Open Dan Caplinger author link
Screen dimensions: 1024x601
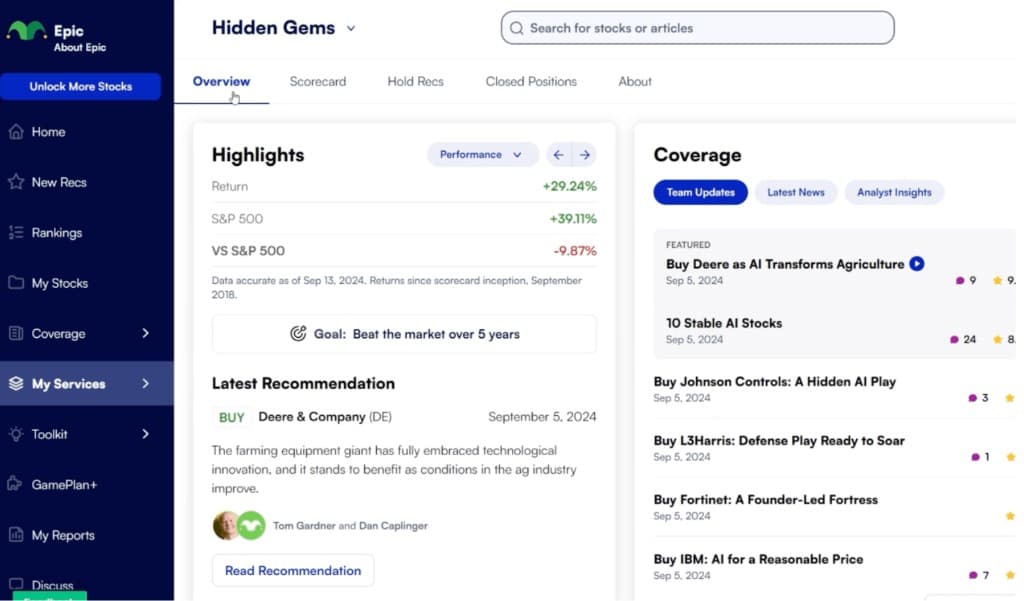pos(393,526)
